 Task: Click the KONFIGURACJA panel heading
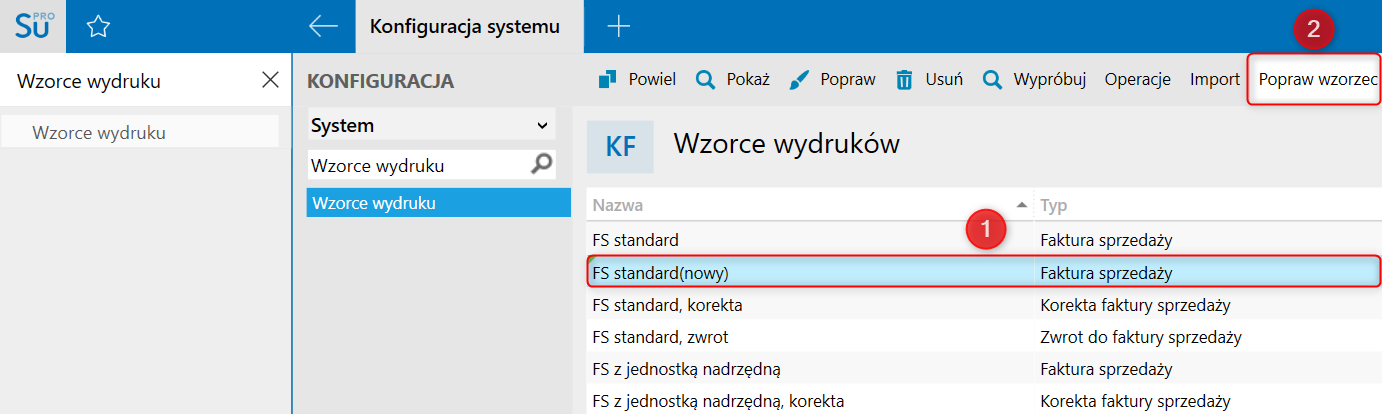pos(380,81)
